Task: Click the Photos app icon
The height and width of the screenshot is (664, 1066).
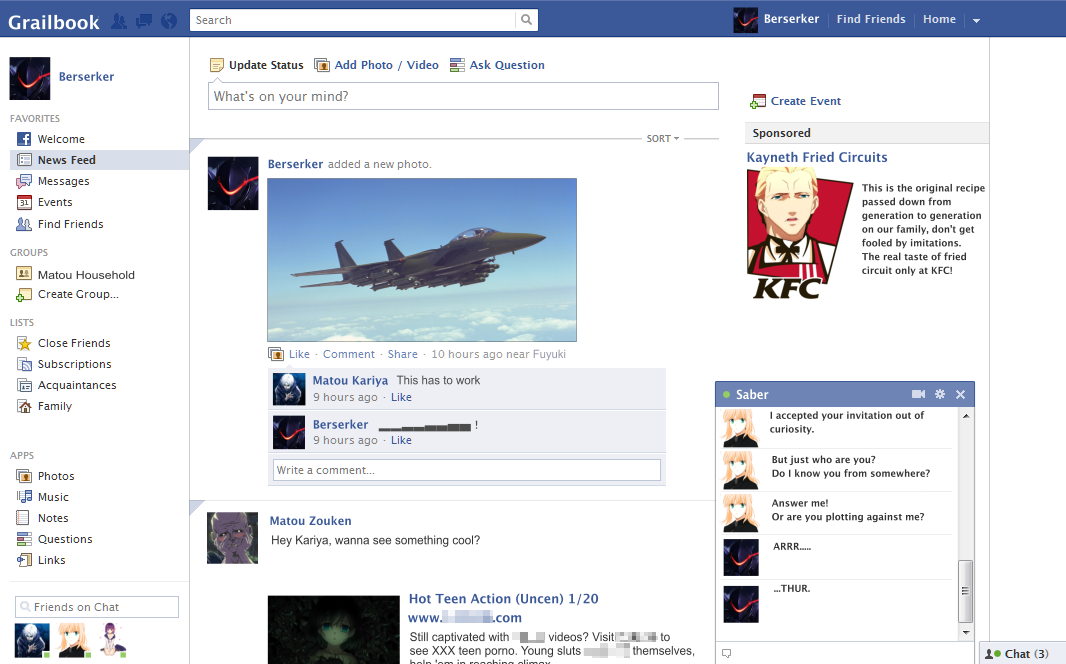Action: pyautogui.click(x=24, y=476)
